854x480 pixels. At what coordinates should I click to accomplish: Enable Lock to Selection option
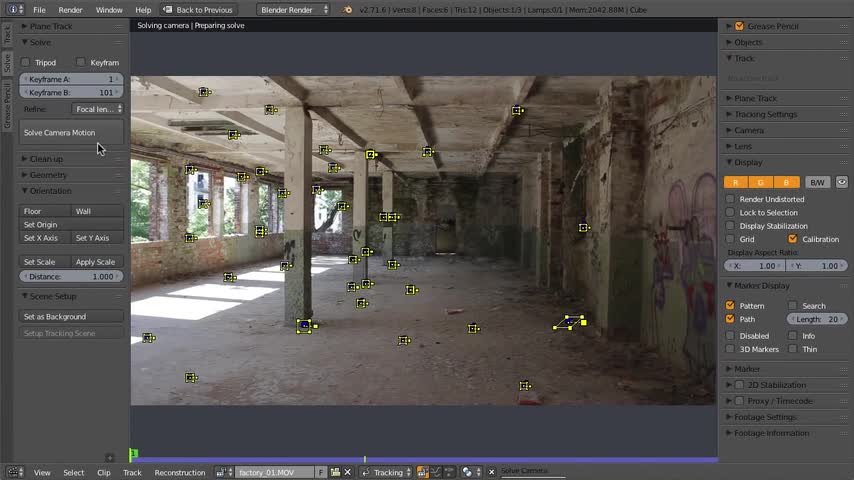pos(730,212)
